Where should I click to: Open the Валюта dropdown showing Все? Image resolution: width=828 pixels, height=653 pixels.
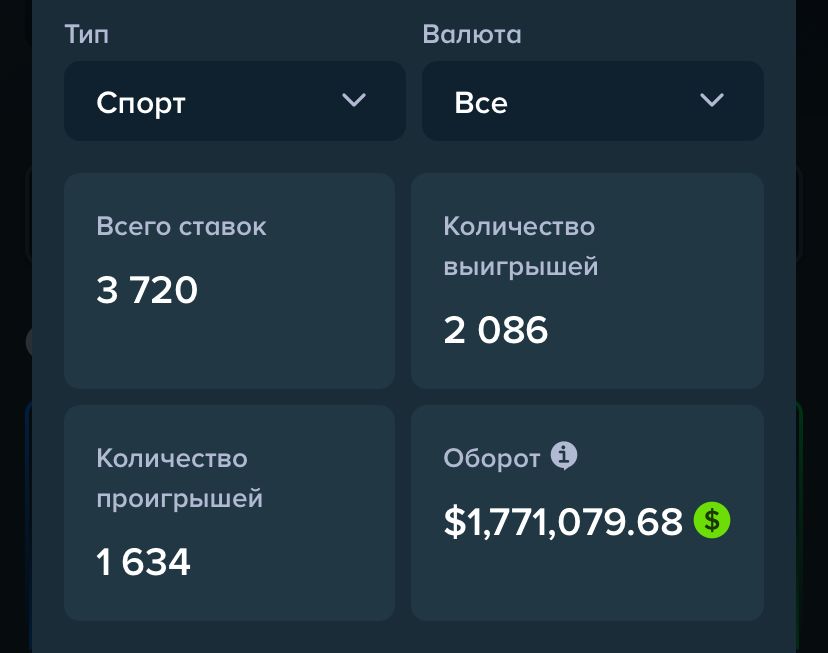pyautogui.click(x=592, y=101)
